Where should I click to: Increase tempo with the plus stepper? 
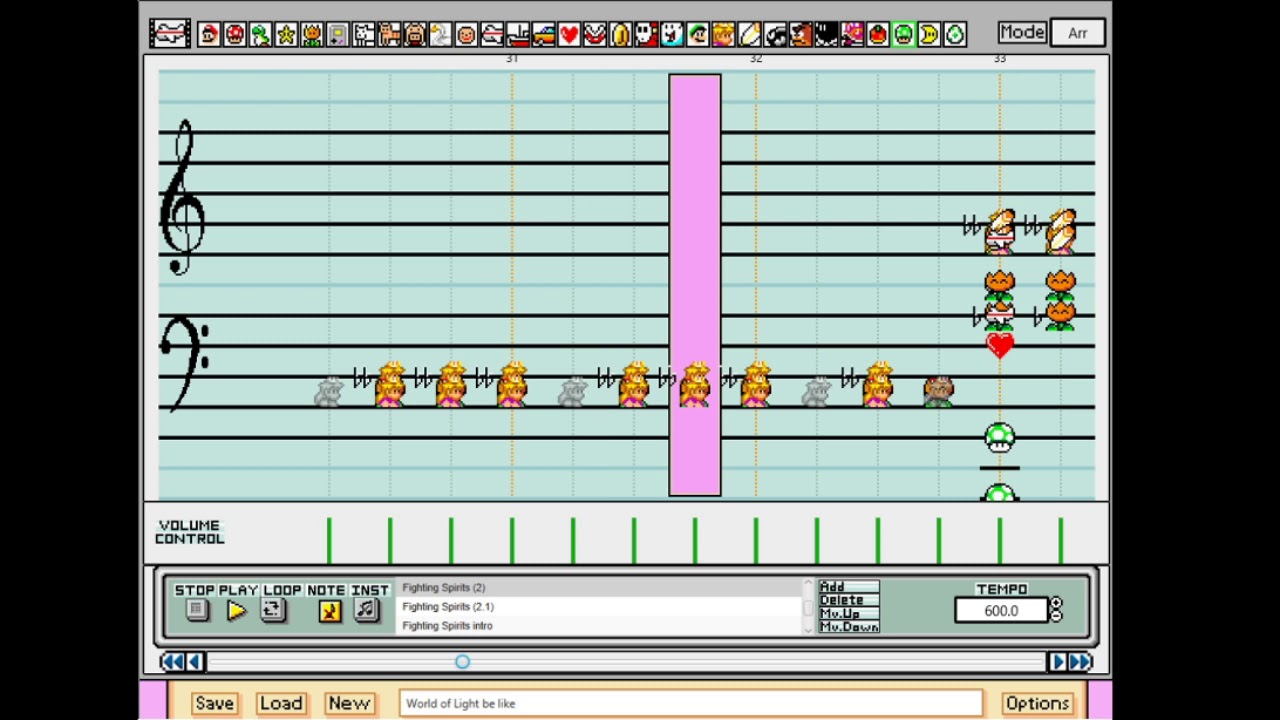click(x=1056, y=604)
